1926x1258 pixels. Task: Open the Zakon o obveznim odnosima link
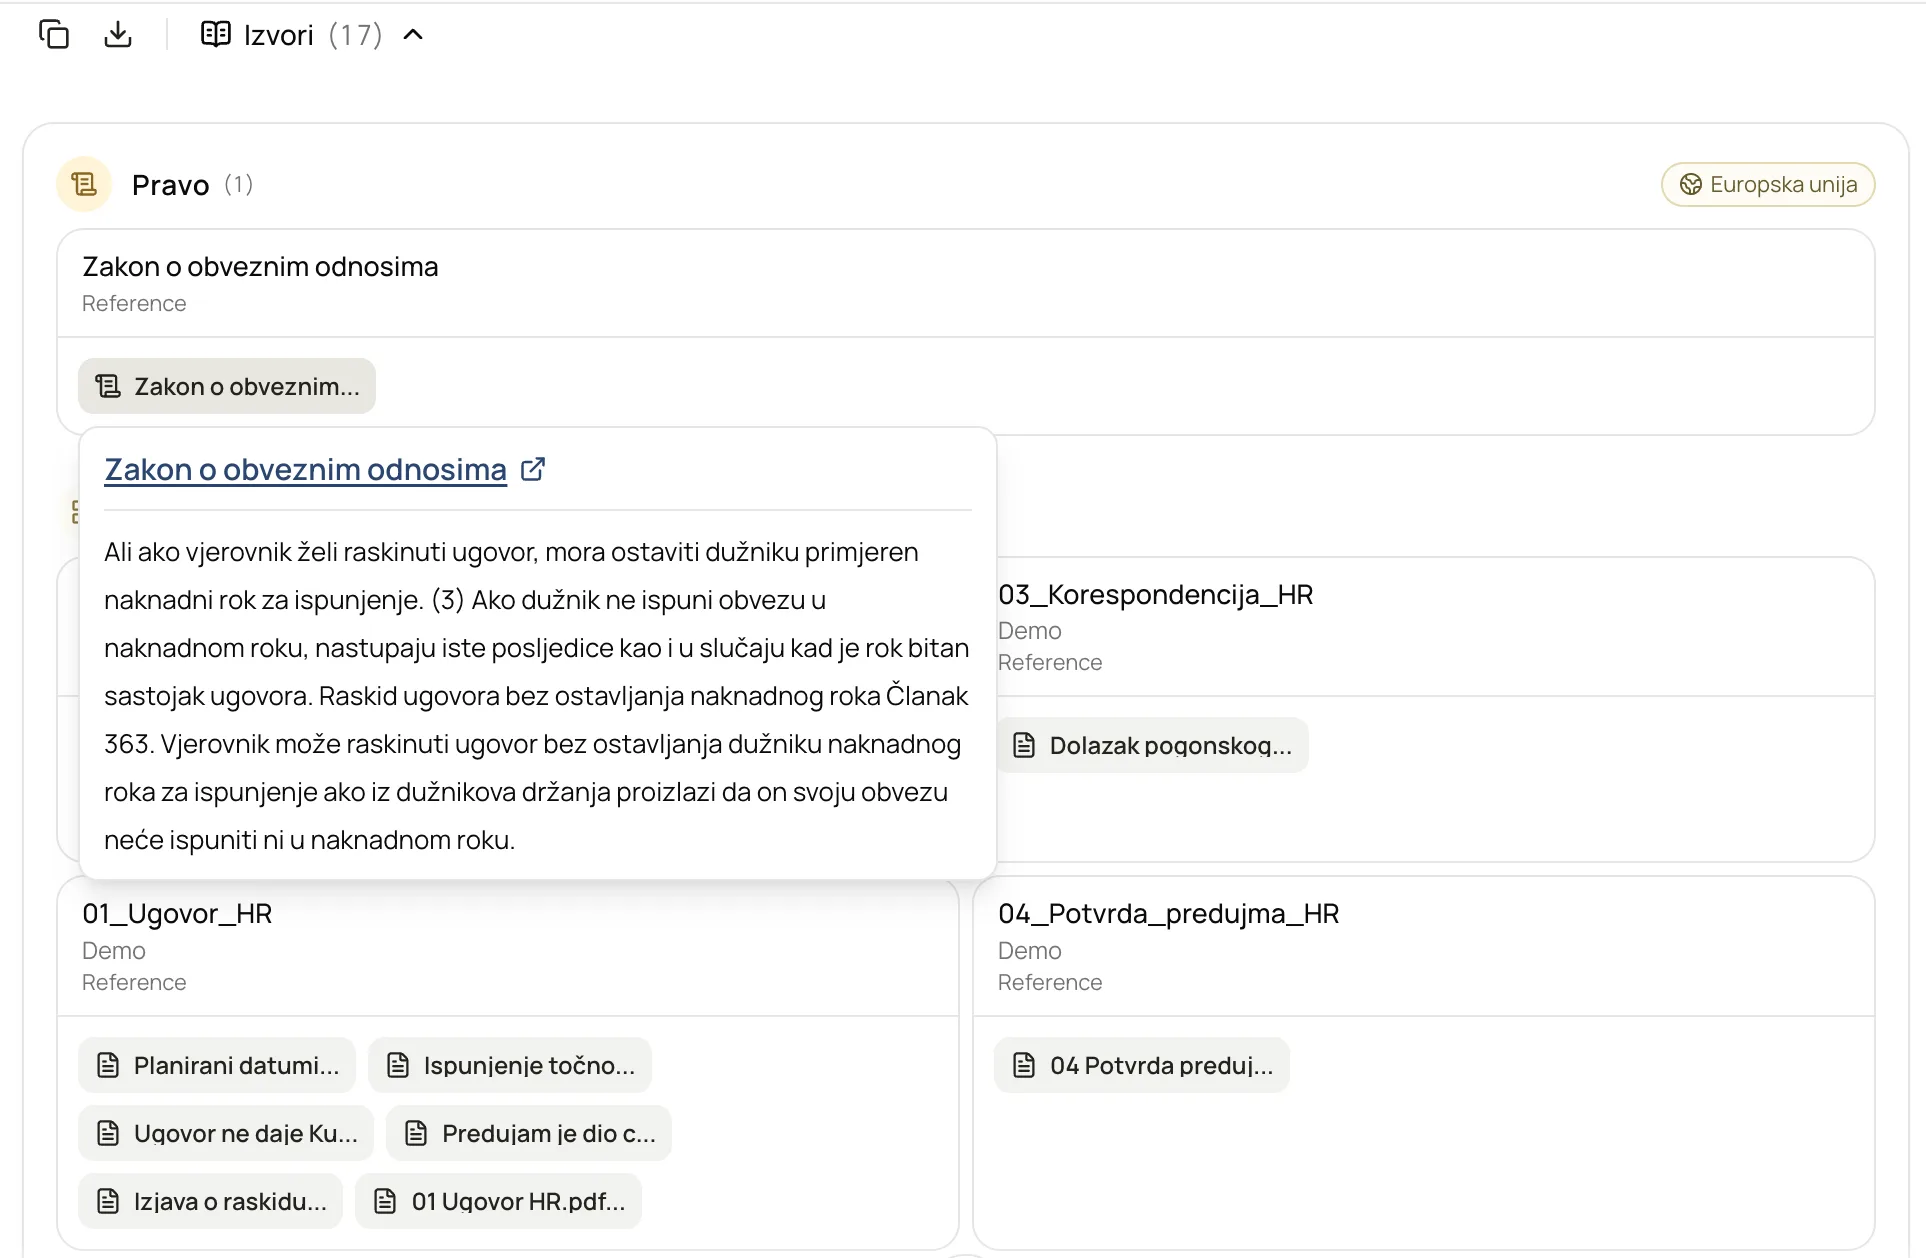pos(305,469)
